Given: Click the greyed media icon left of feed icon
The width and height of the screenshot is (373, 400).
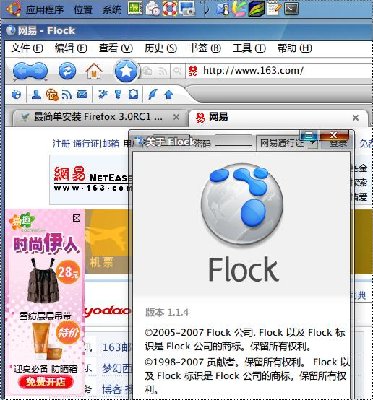Looking at the screenshot, I should click(147, 71).
